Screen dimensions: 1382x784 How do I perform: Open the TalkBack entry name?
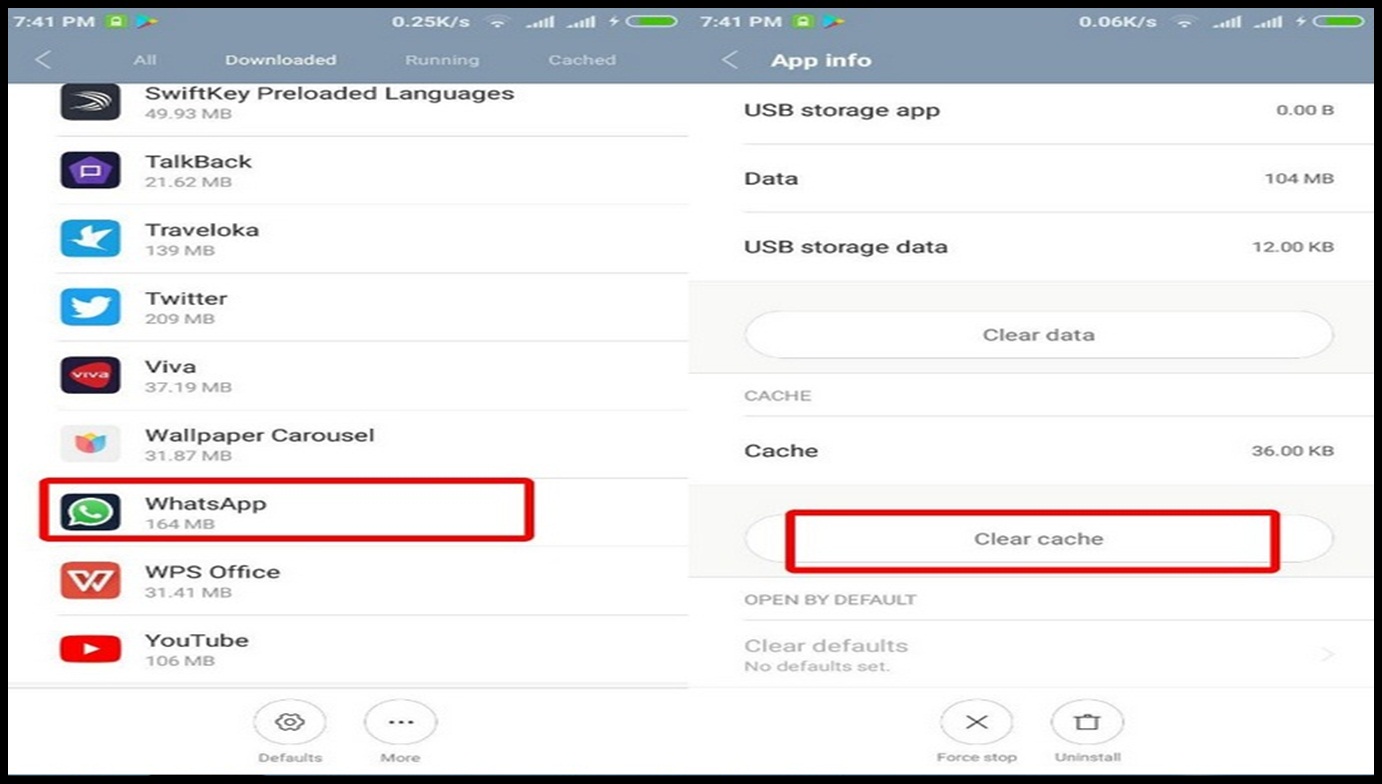(x=198, y=161)
